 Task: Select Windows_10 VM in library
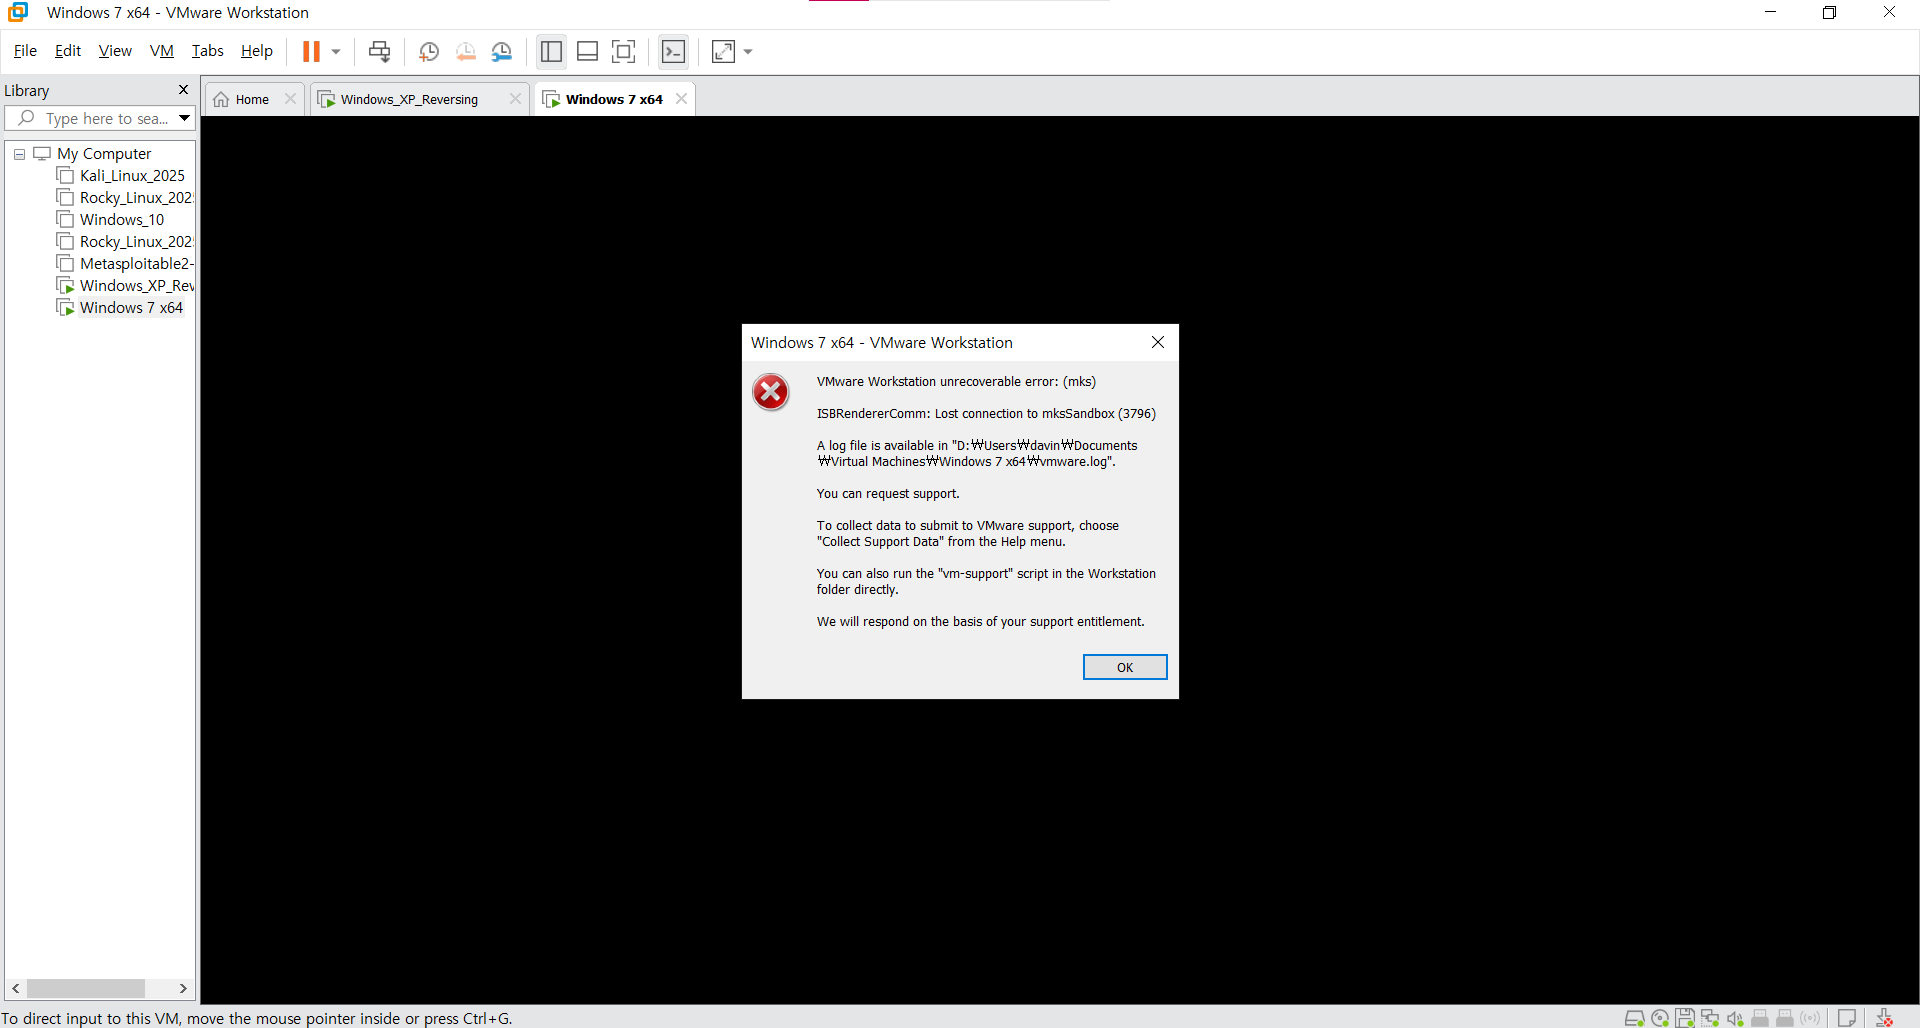click(122, 220)
